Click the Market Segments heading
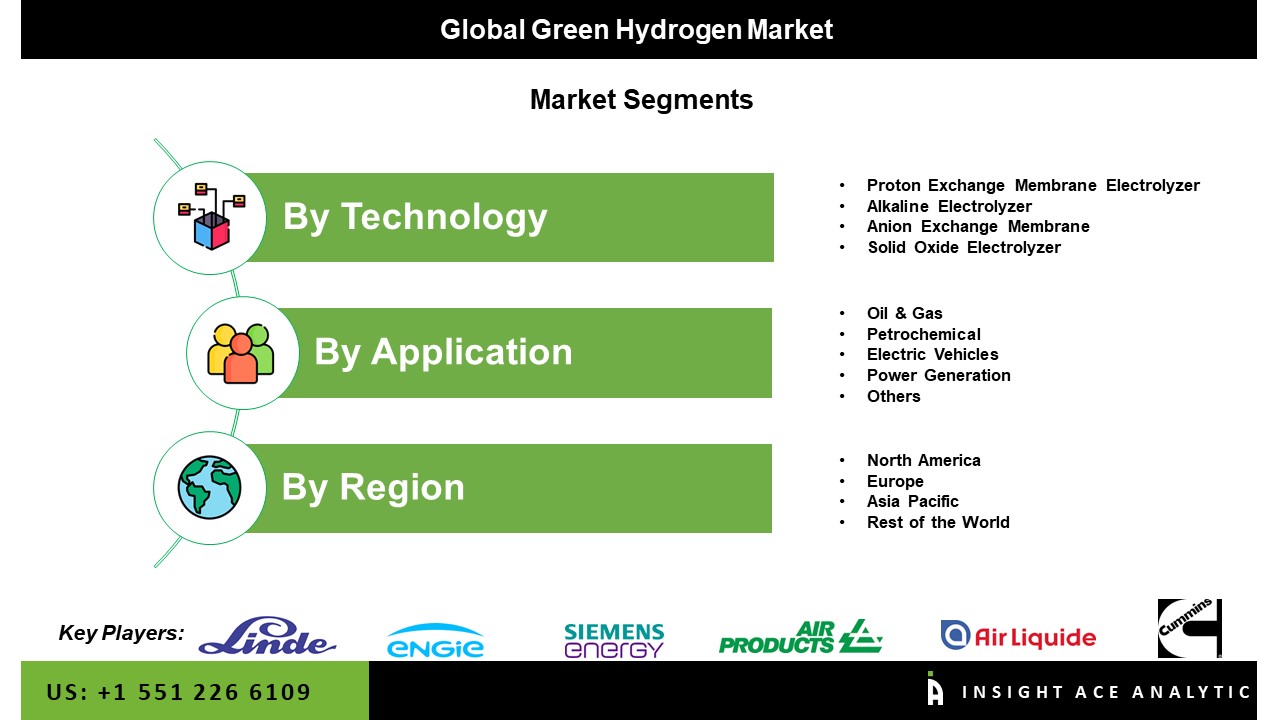 pos(641,100)
